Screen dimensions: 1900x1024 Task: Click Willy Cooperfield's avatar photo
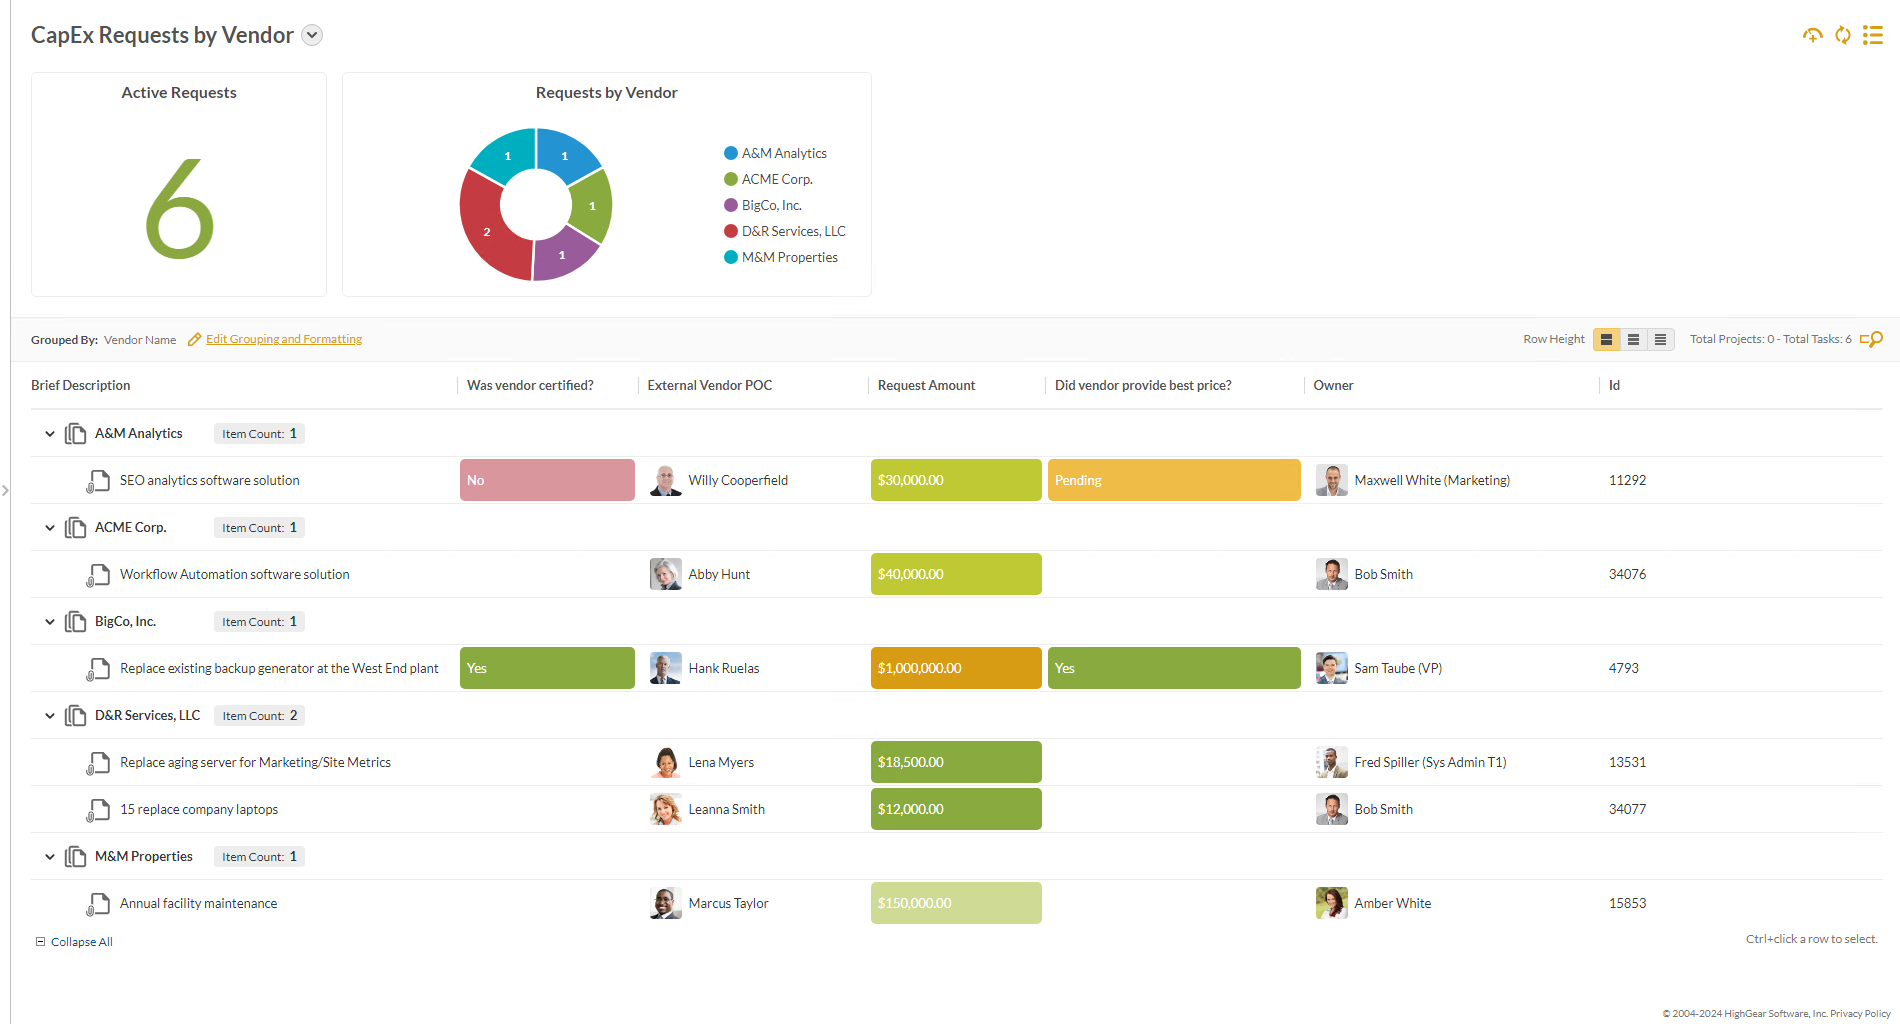(x=665, y=480)
